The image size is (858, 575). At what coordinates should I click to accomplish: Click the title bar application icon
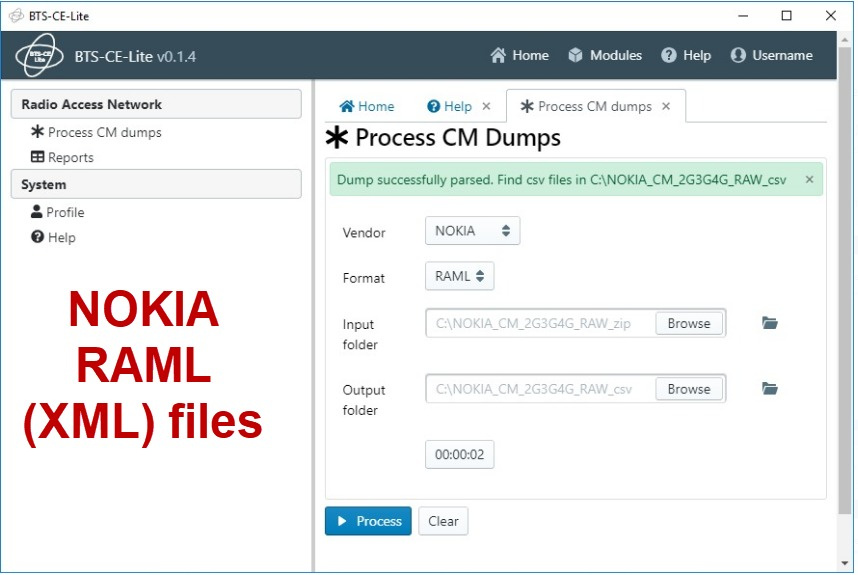click(x=16, y=16)
